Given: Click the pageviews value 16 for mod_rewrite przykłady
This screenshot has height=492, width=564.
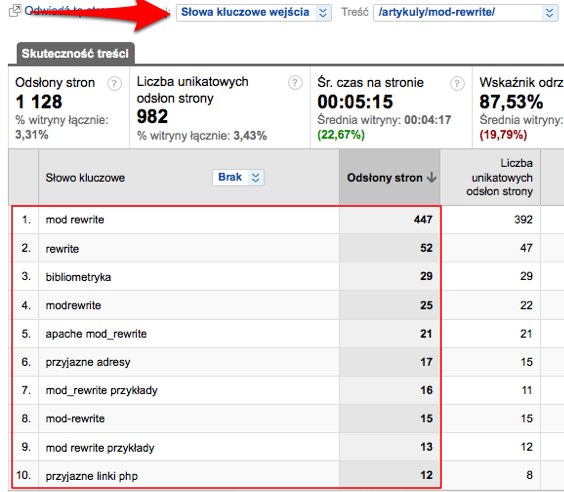Looking at the screenshot, I should tap(426, 390).
